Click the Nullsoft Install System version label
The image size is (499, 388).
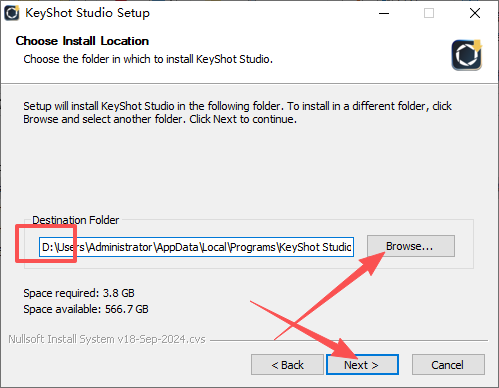(x=107, y=339)
